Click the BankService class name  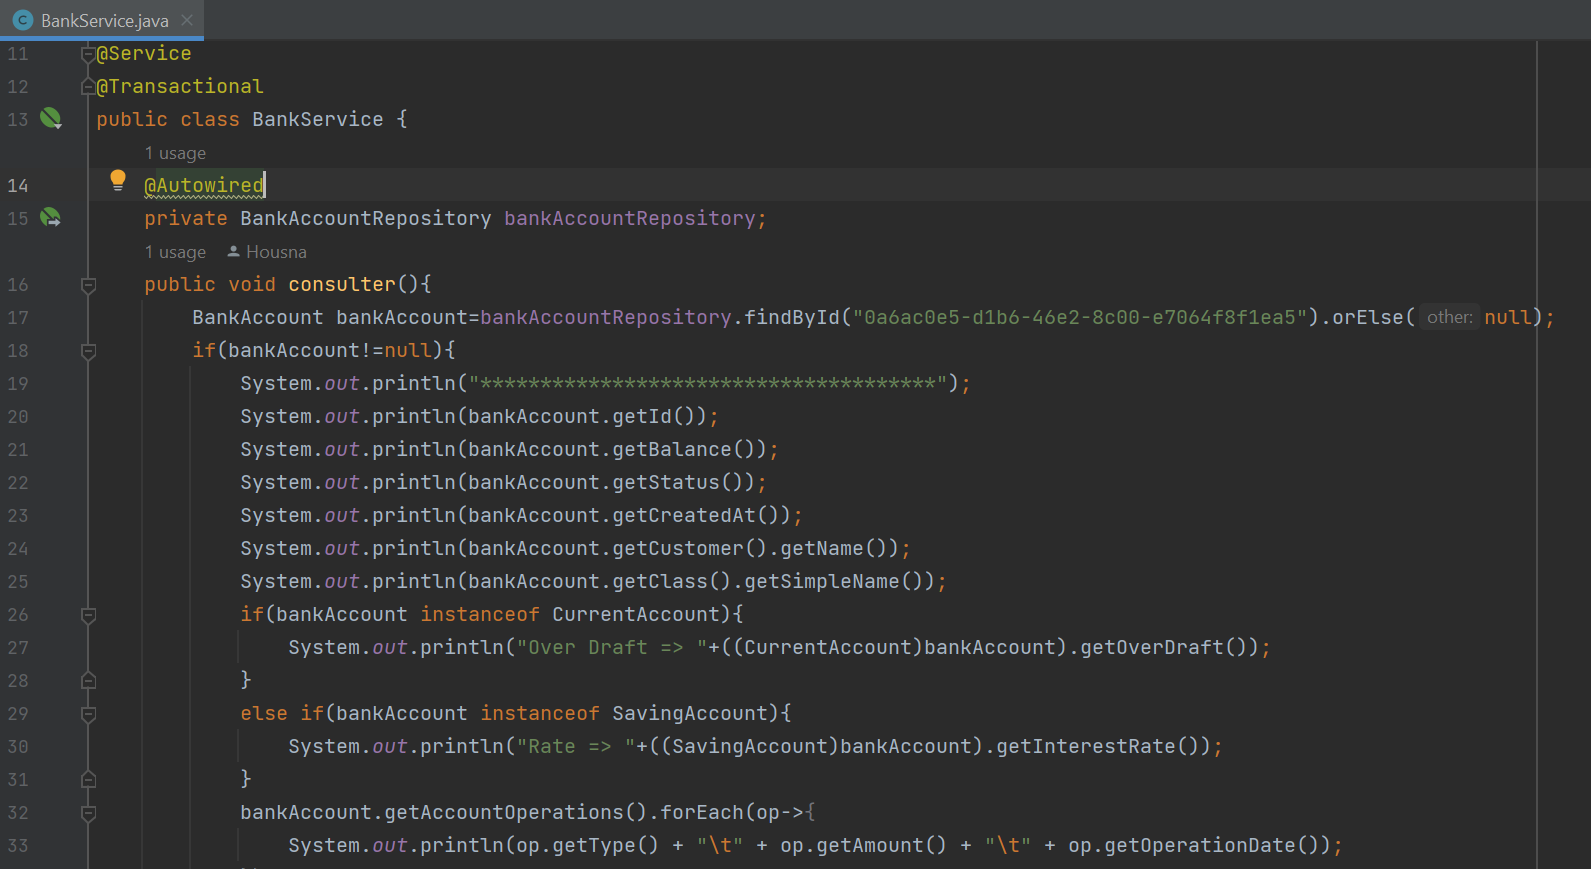coord(318,119)
